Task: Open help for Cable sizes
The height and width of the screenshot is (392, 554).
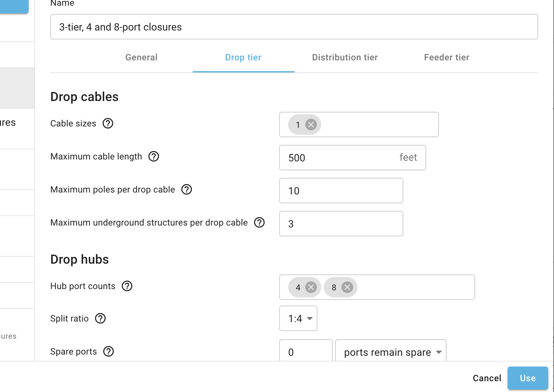Action: (x=108, y=123)
